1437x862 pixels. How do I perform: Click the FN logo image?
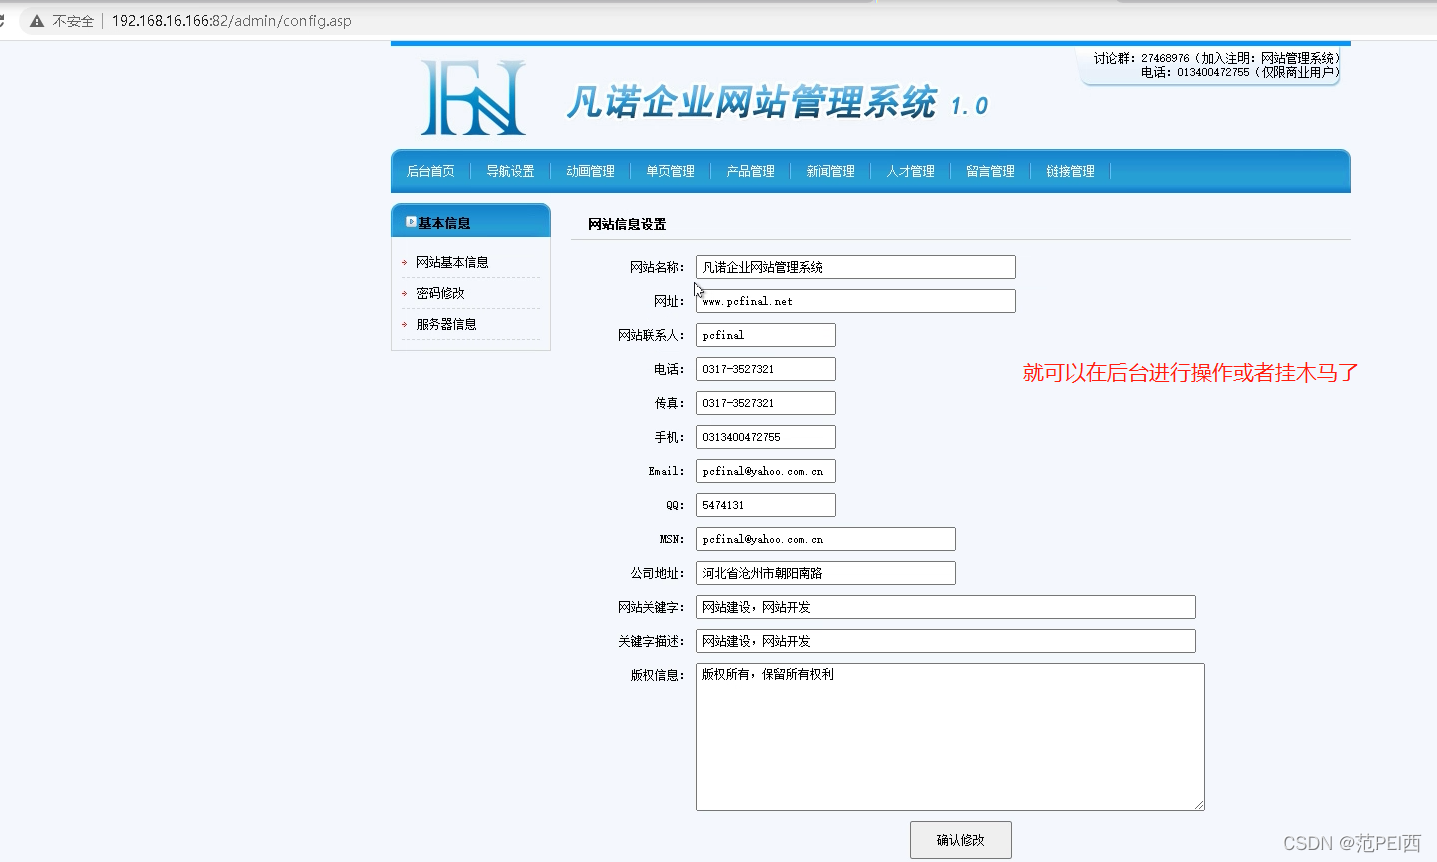473,97
